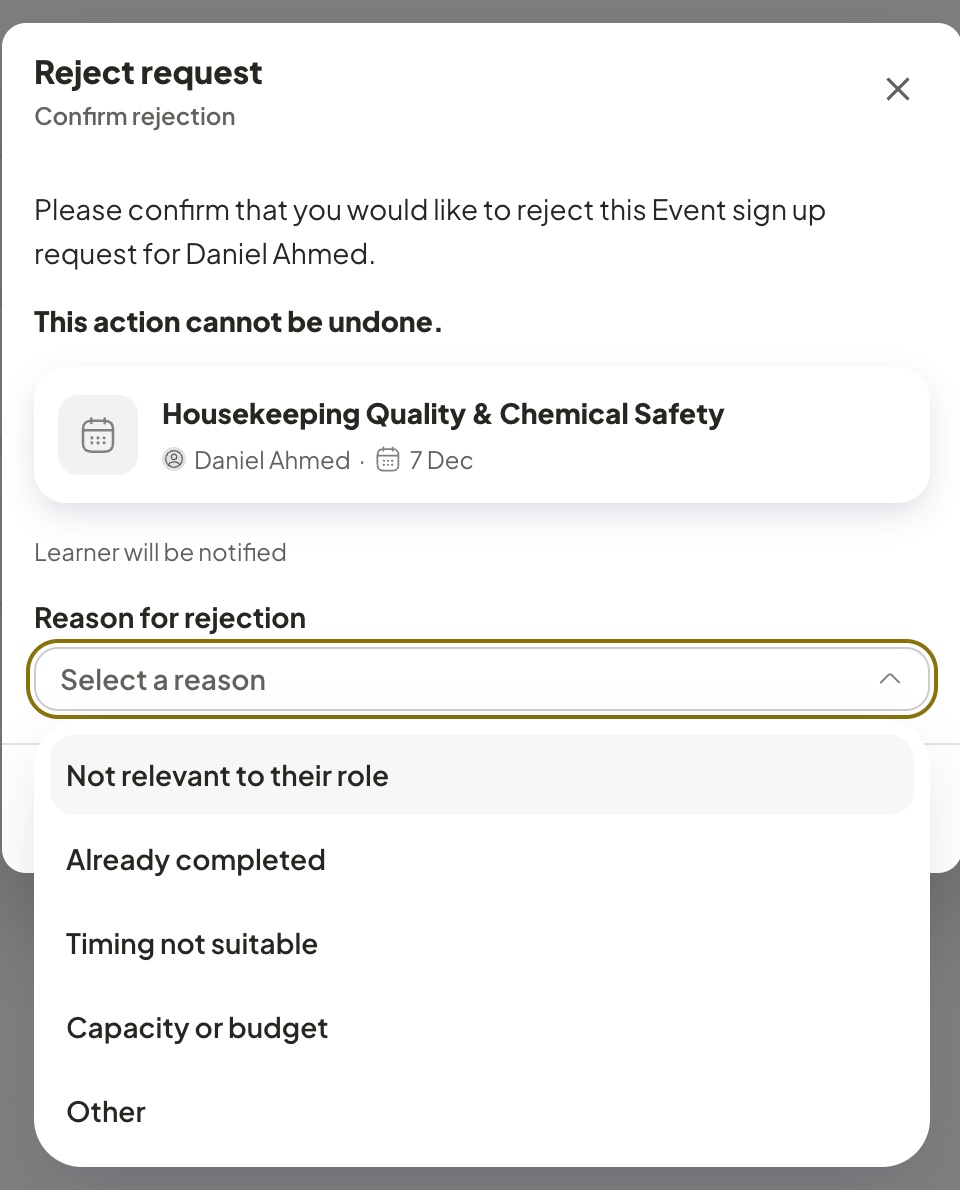
Task: Click the 'This action cannot be undone' warning
Action: (238, 323)
